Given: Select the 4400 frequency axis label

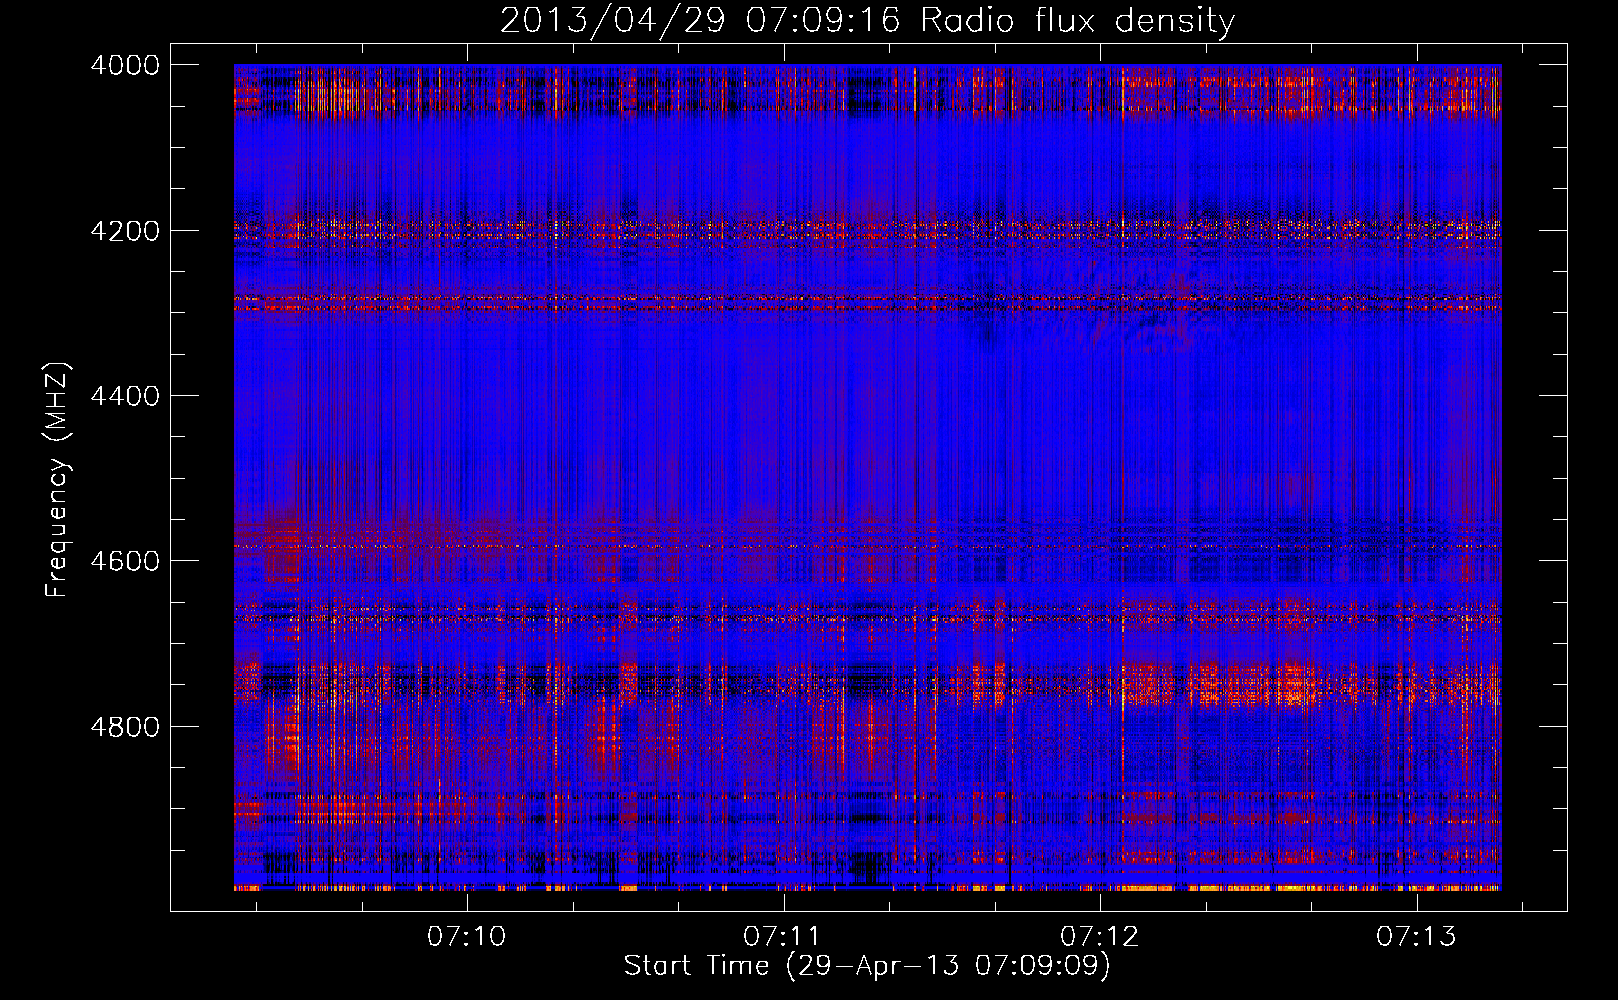Looking at the screenshot, I should 125,396.
